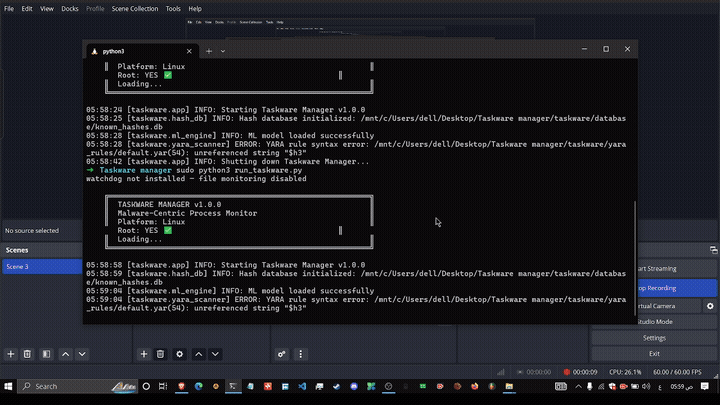Add a new source with the plus icon
The width and height of the screenshot is (720, 405).
click(x=144, y=354)
